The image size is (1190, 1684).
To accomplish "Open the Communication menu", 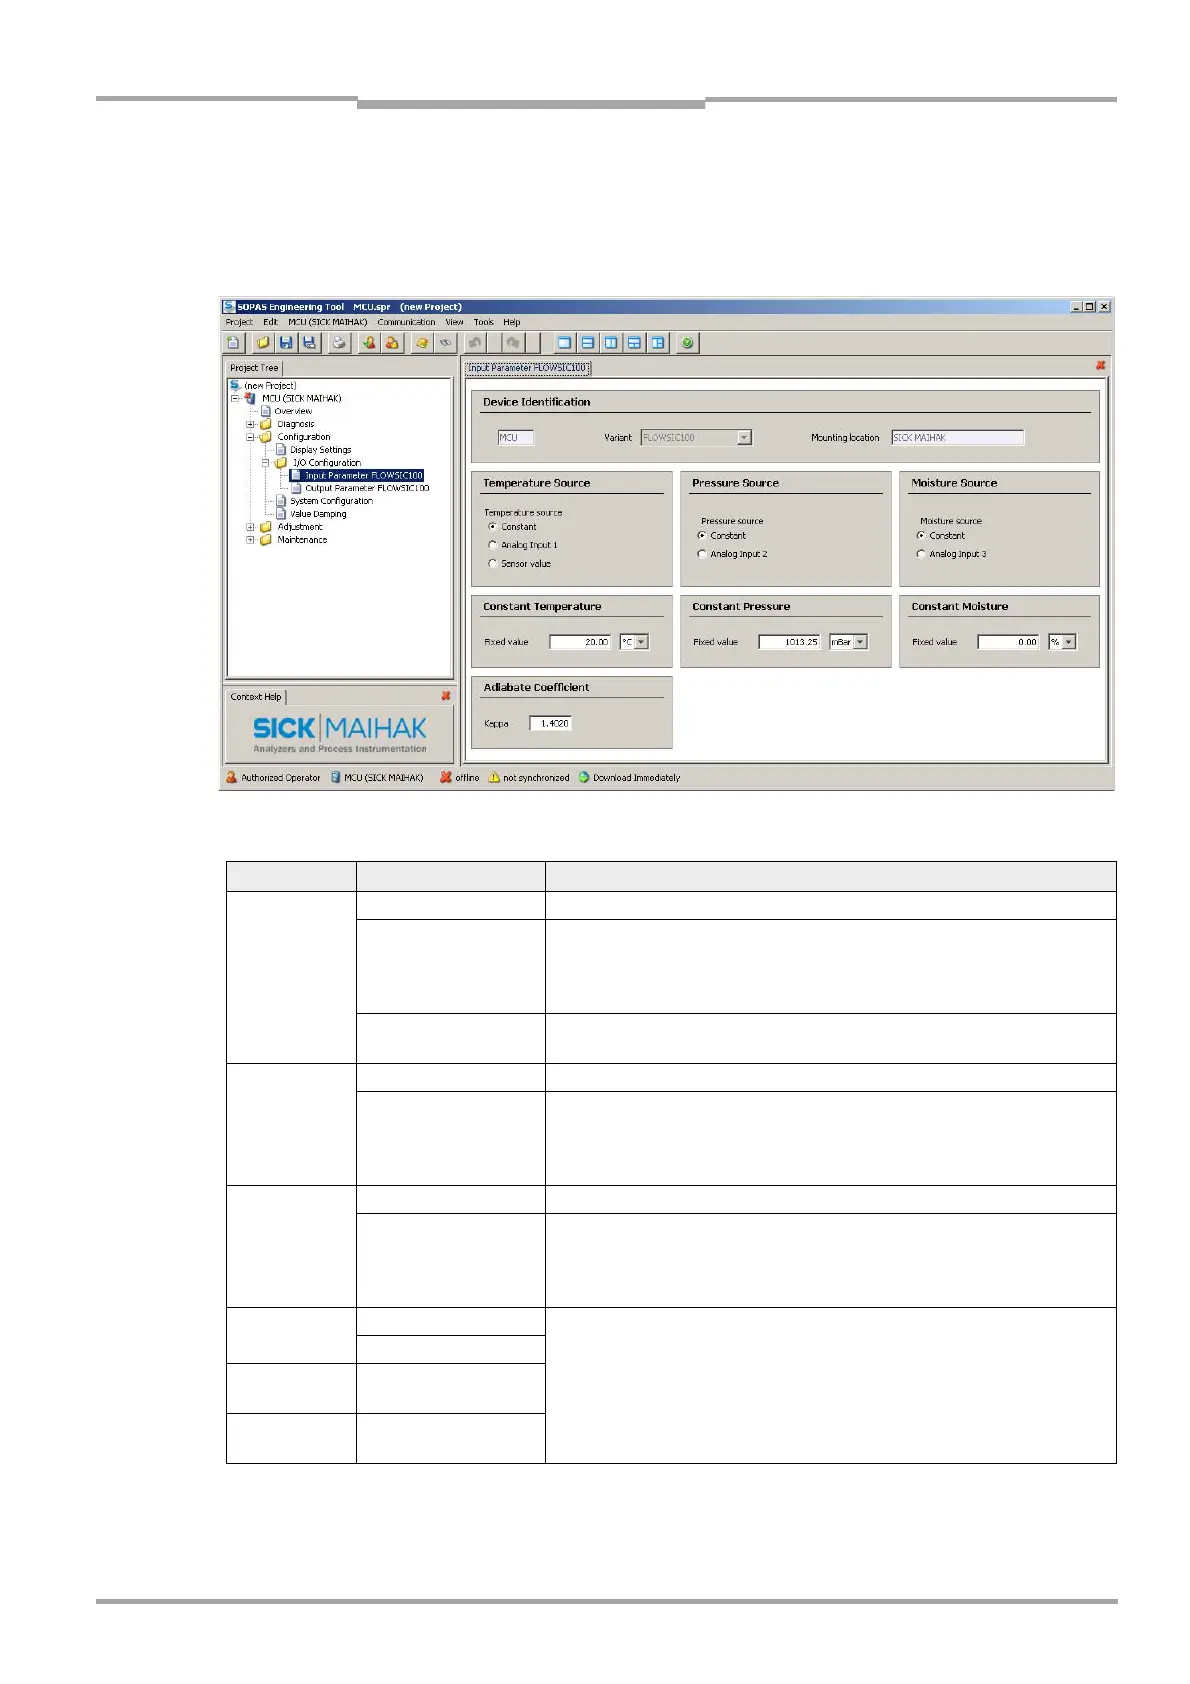I will tap(406, 322).
